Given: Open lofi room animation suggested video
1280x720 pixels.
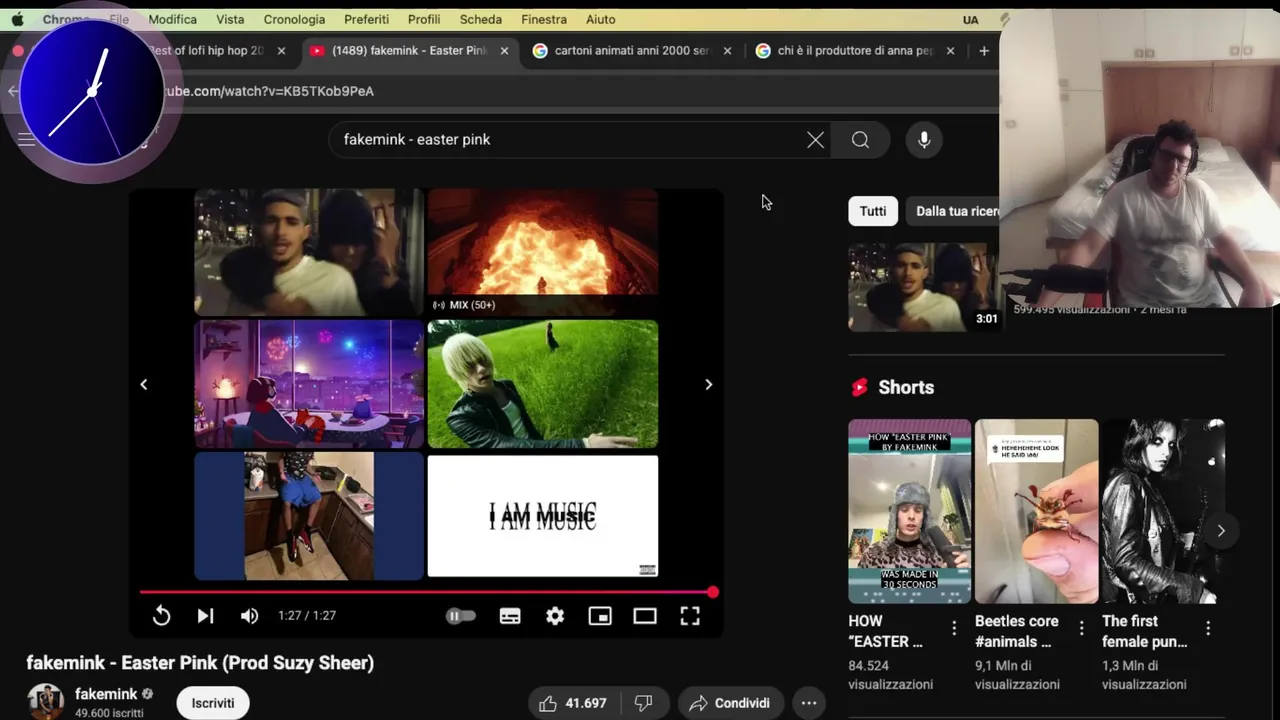Looking at the screenshot, I should (309, 384).
